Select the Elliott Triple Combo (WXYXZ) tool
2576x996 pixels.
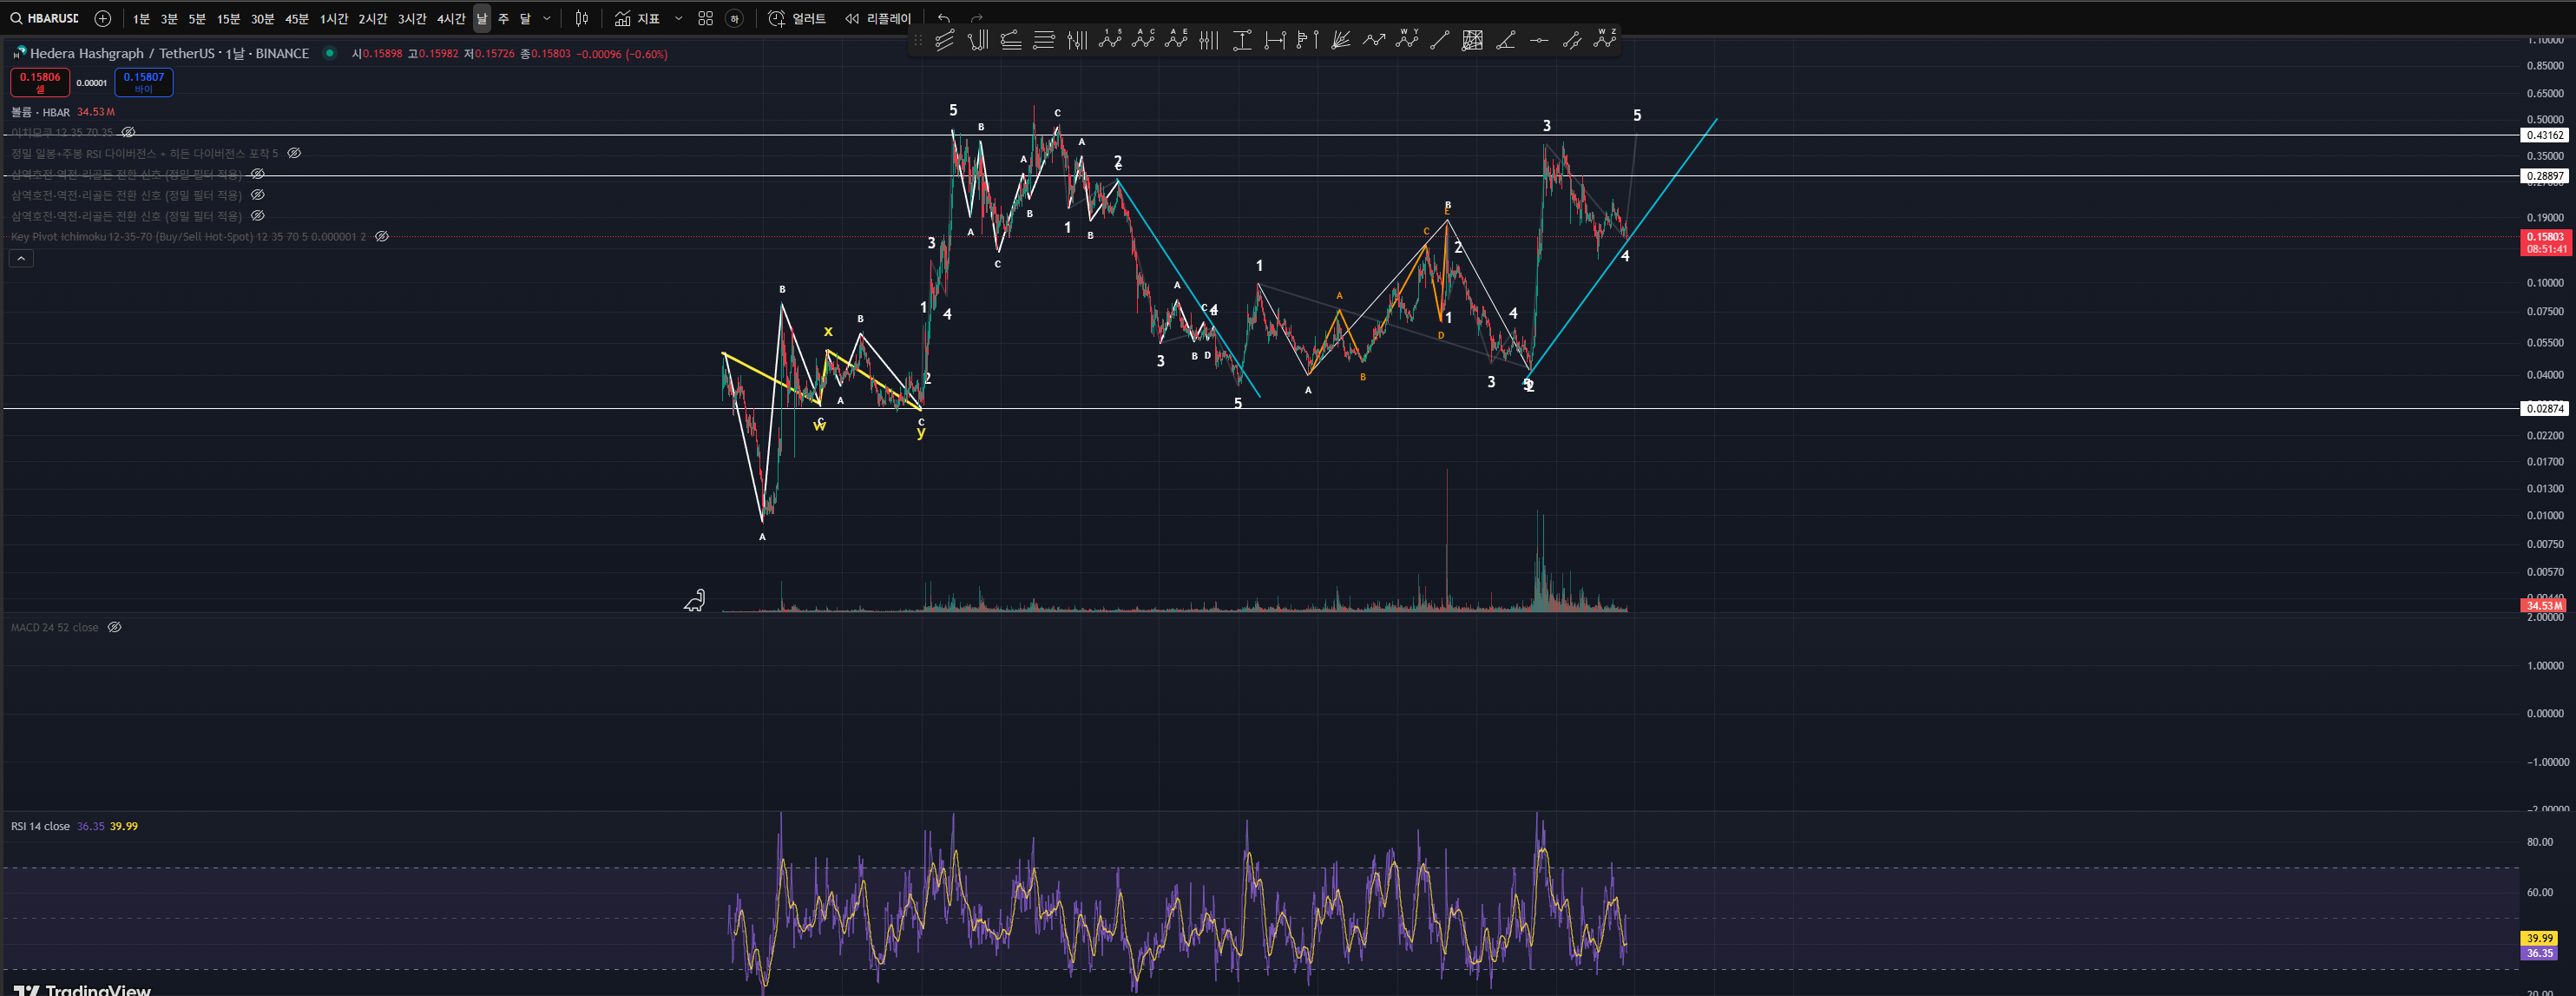click(1605, 40)
